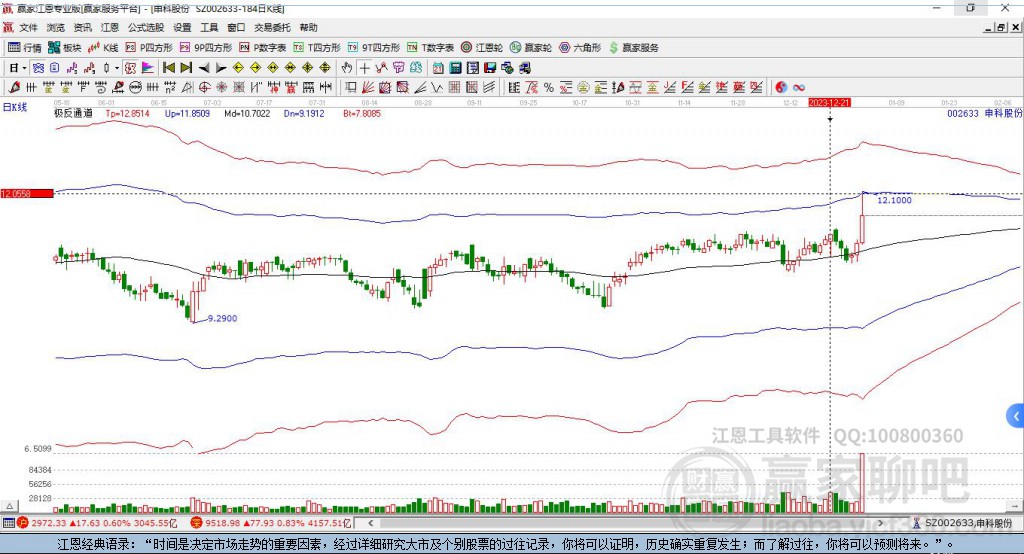This screenshot has height=554, width=1024.
Task: Select the red pencil drawing tool
Action: point(14,88)
